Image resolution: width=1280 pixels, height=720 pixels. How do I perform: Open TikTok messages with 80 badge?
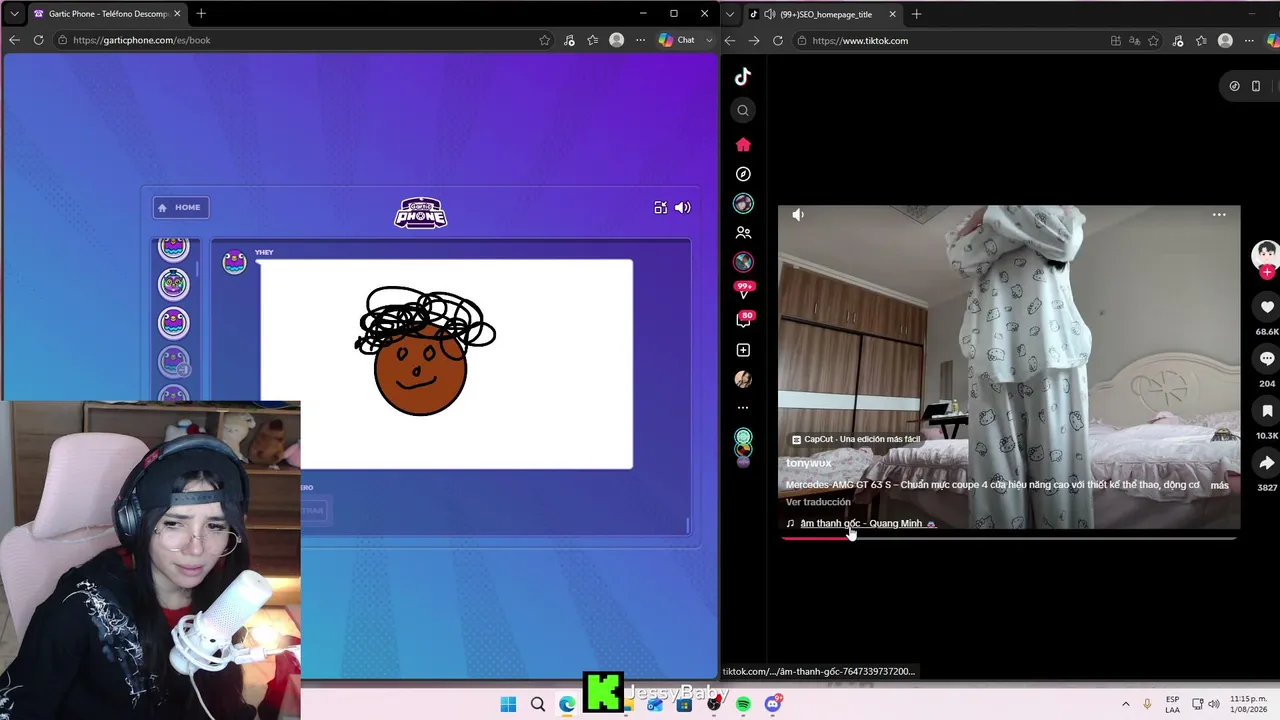click(743, 320)
